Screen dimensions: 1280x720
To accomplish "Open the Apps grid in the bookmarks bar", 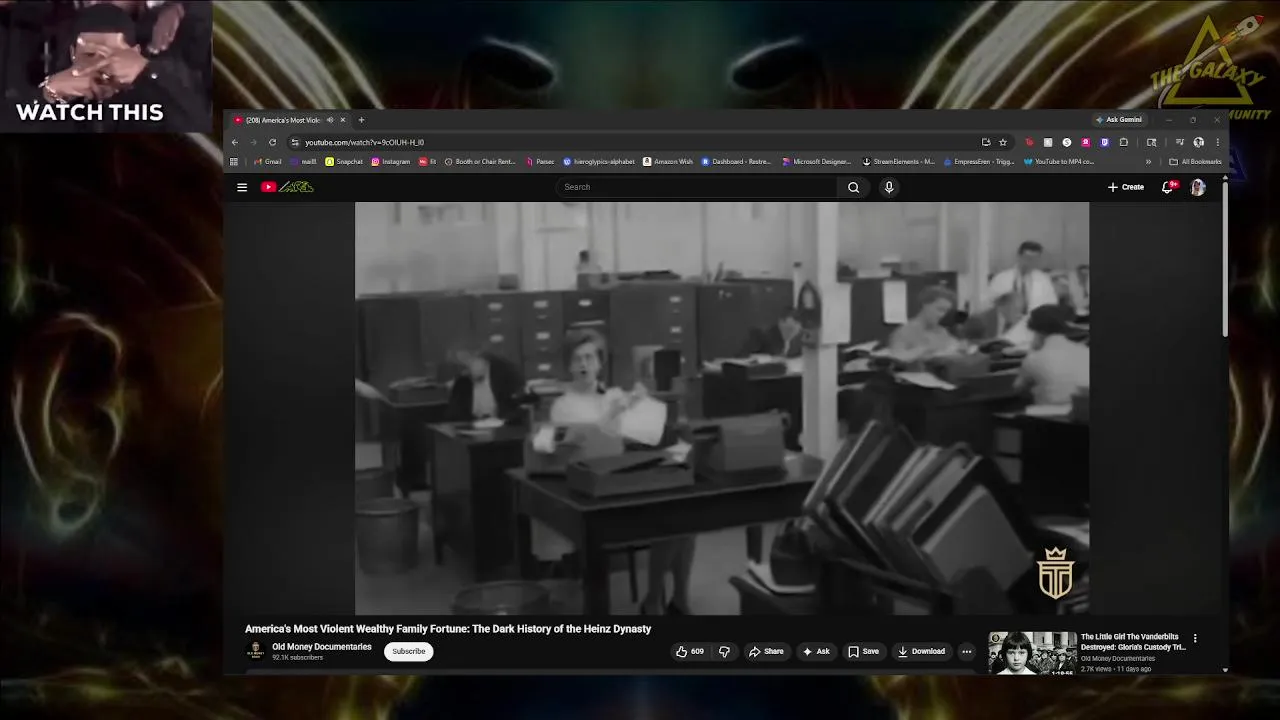I will 234,161.
